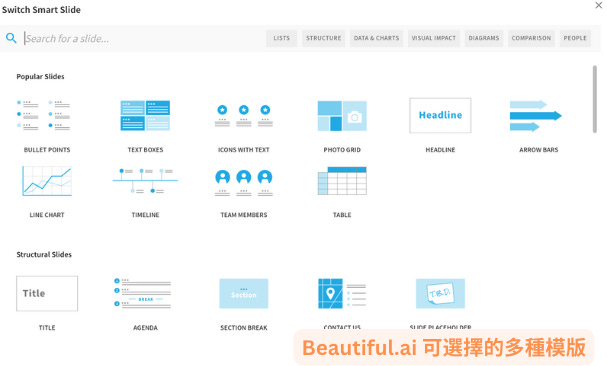The height and width of the screenshot is (366, 607).
Task: Close the Switch Smart Slide dialog
Action: click(598, 5)
